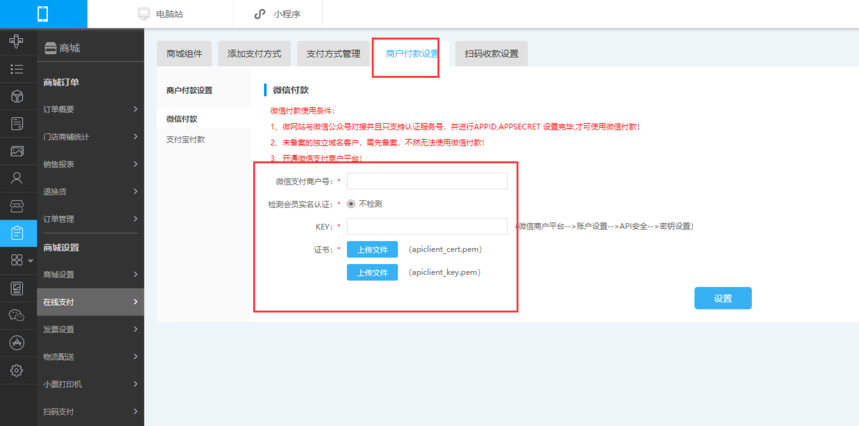Expand the 物流配送 menu arrow
Viewport: 859px width, 426px height.
pos(135,356)
